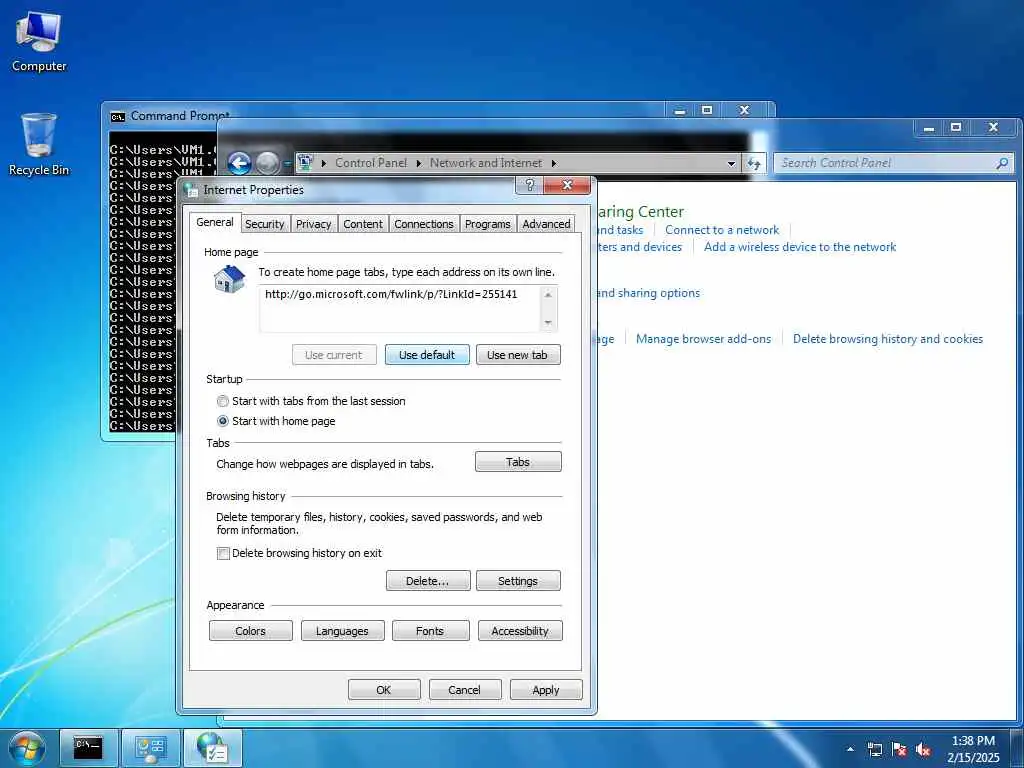This screenshot has width=1024, height=768.
Task: Click home page field scroll down arrow
Action: click(x=549, y=323)
